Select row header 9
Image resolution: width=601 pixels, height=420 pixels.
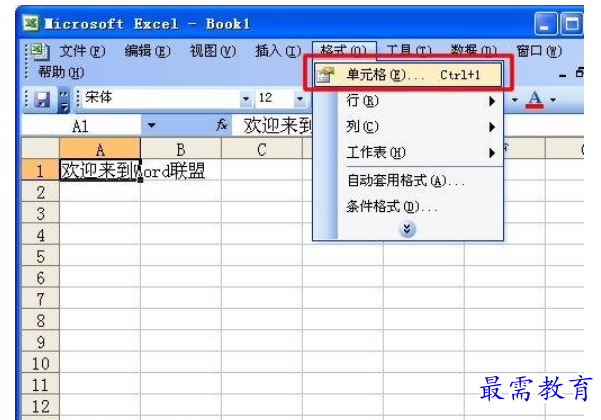click(x=41, y=342)
